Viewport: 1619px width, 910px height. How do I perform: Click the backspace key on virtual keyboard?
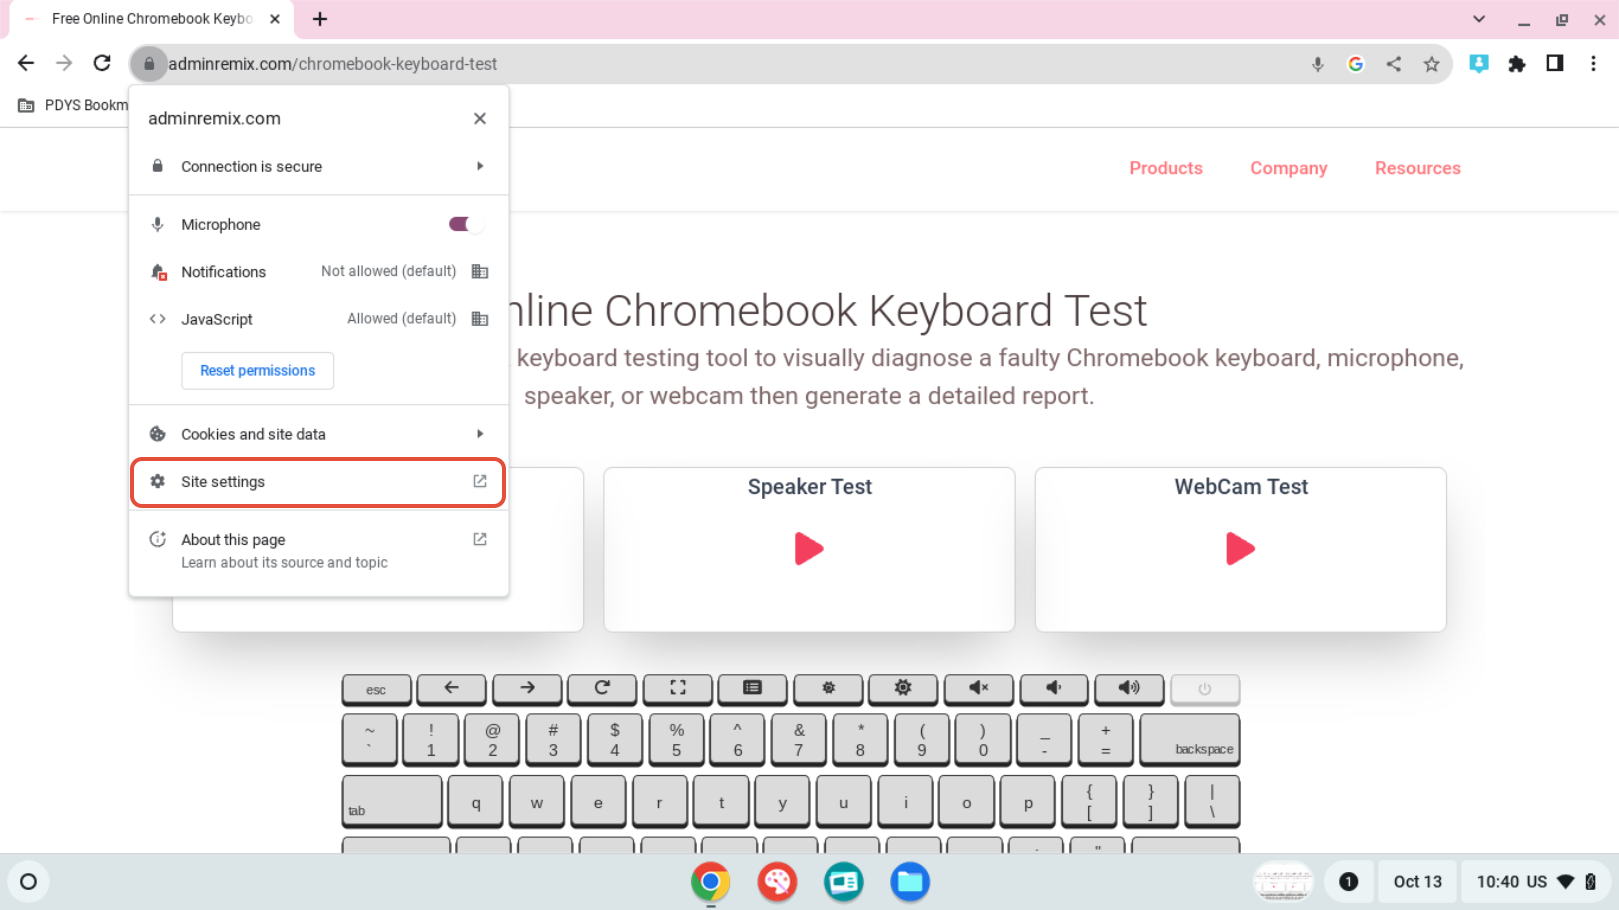(1190, 739)
